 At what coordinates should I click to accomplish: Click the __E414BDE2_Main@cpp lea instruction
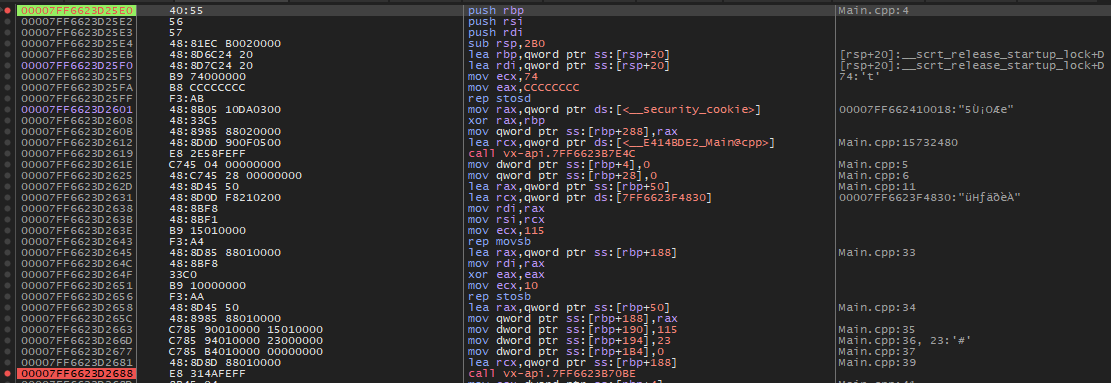tap(621, 142)
